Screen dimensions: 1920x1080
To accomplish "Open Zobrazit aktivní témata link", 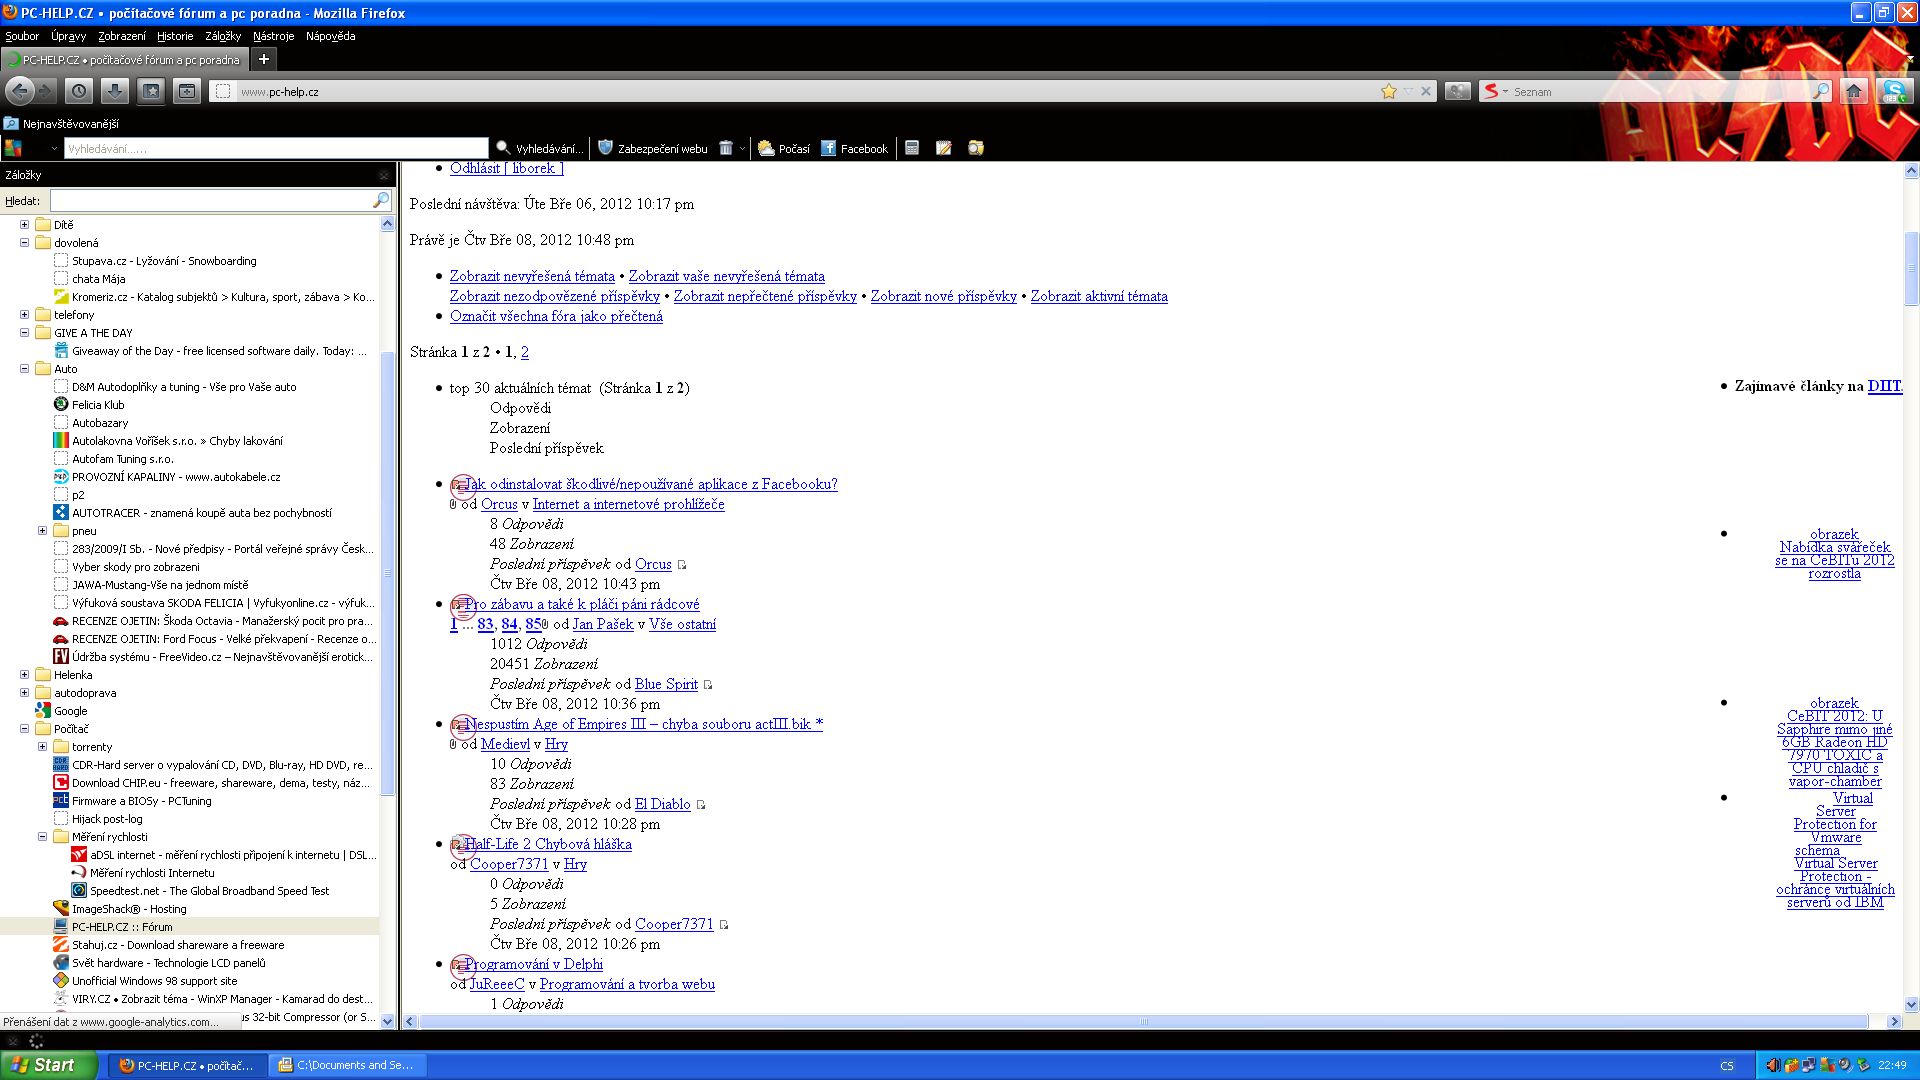I will coord(1099,296).
